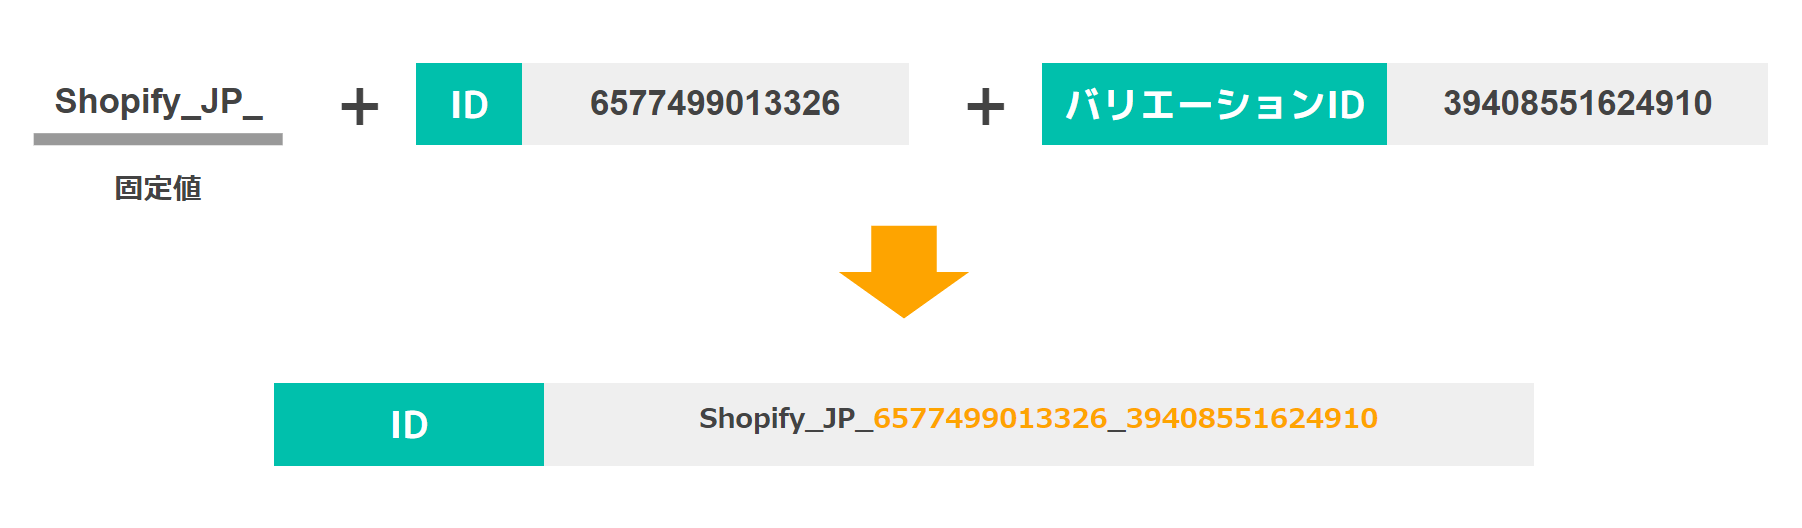Select the top teal ID label
The width and height of the screenshot is (1802, 528).
(469, 104)
